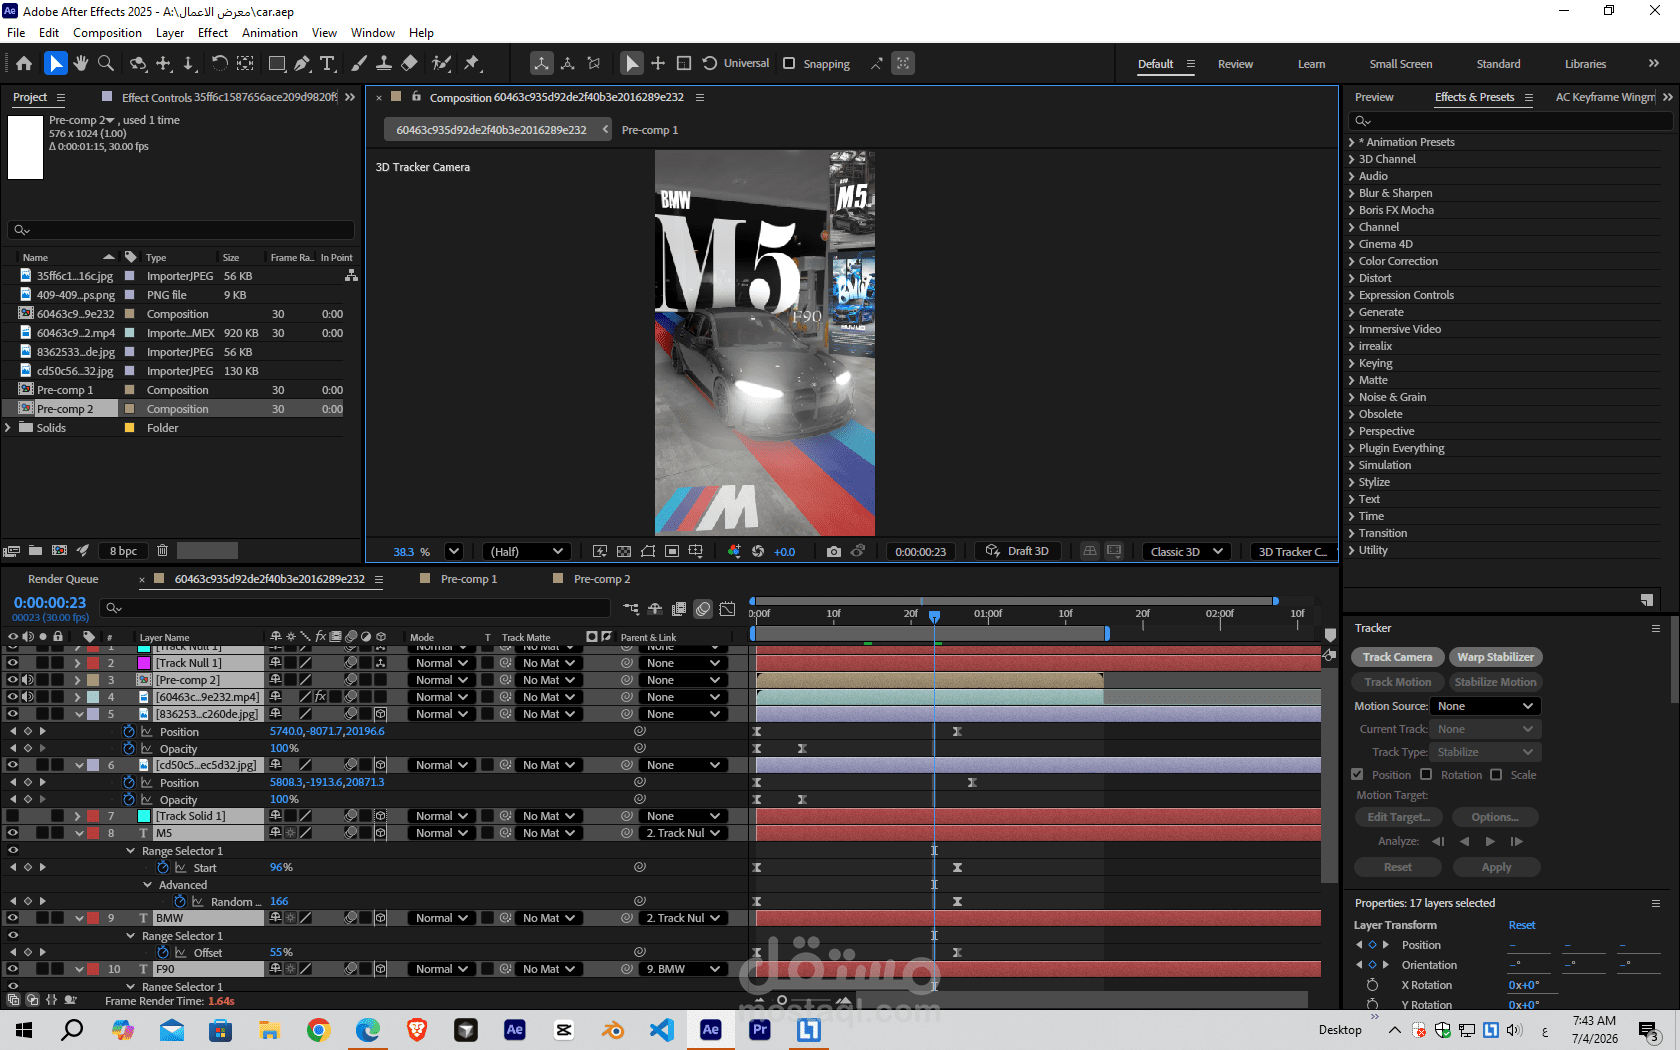Check the Scale option in Tracker
This screenshot has width=1680, height=1050.
pos(1496,774)
